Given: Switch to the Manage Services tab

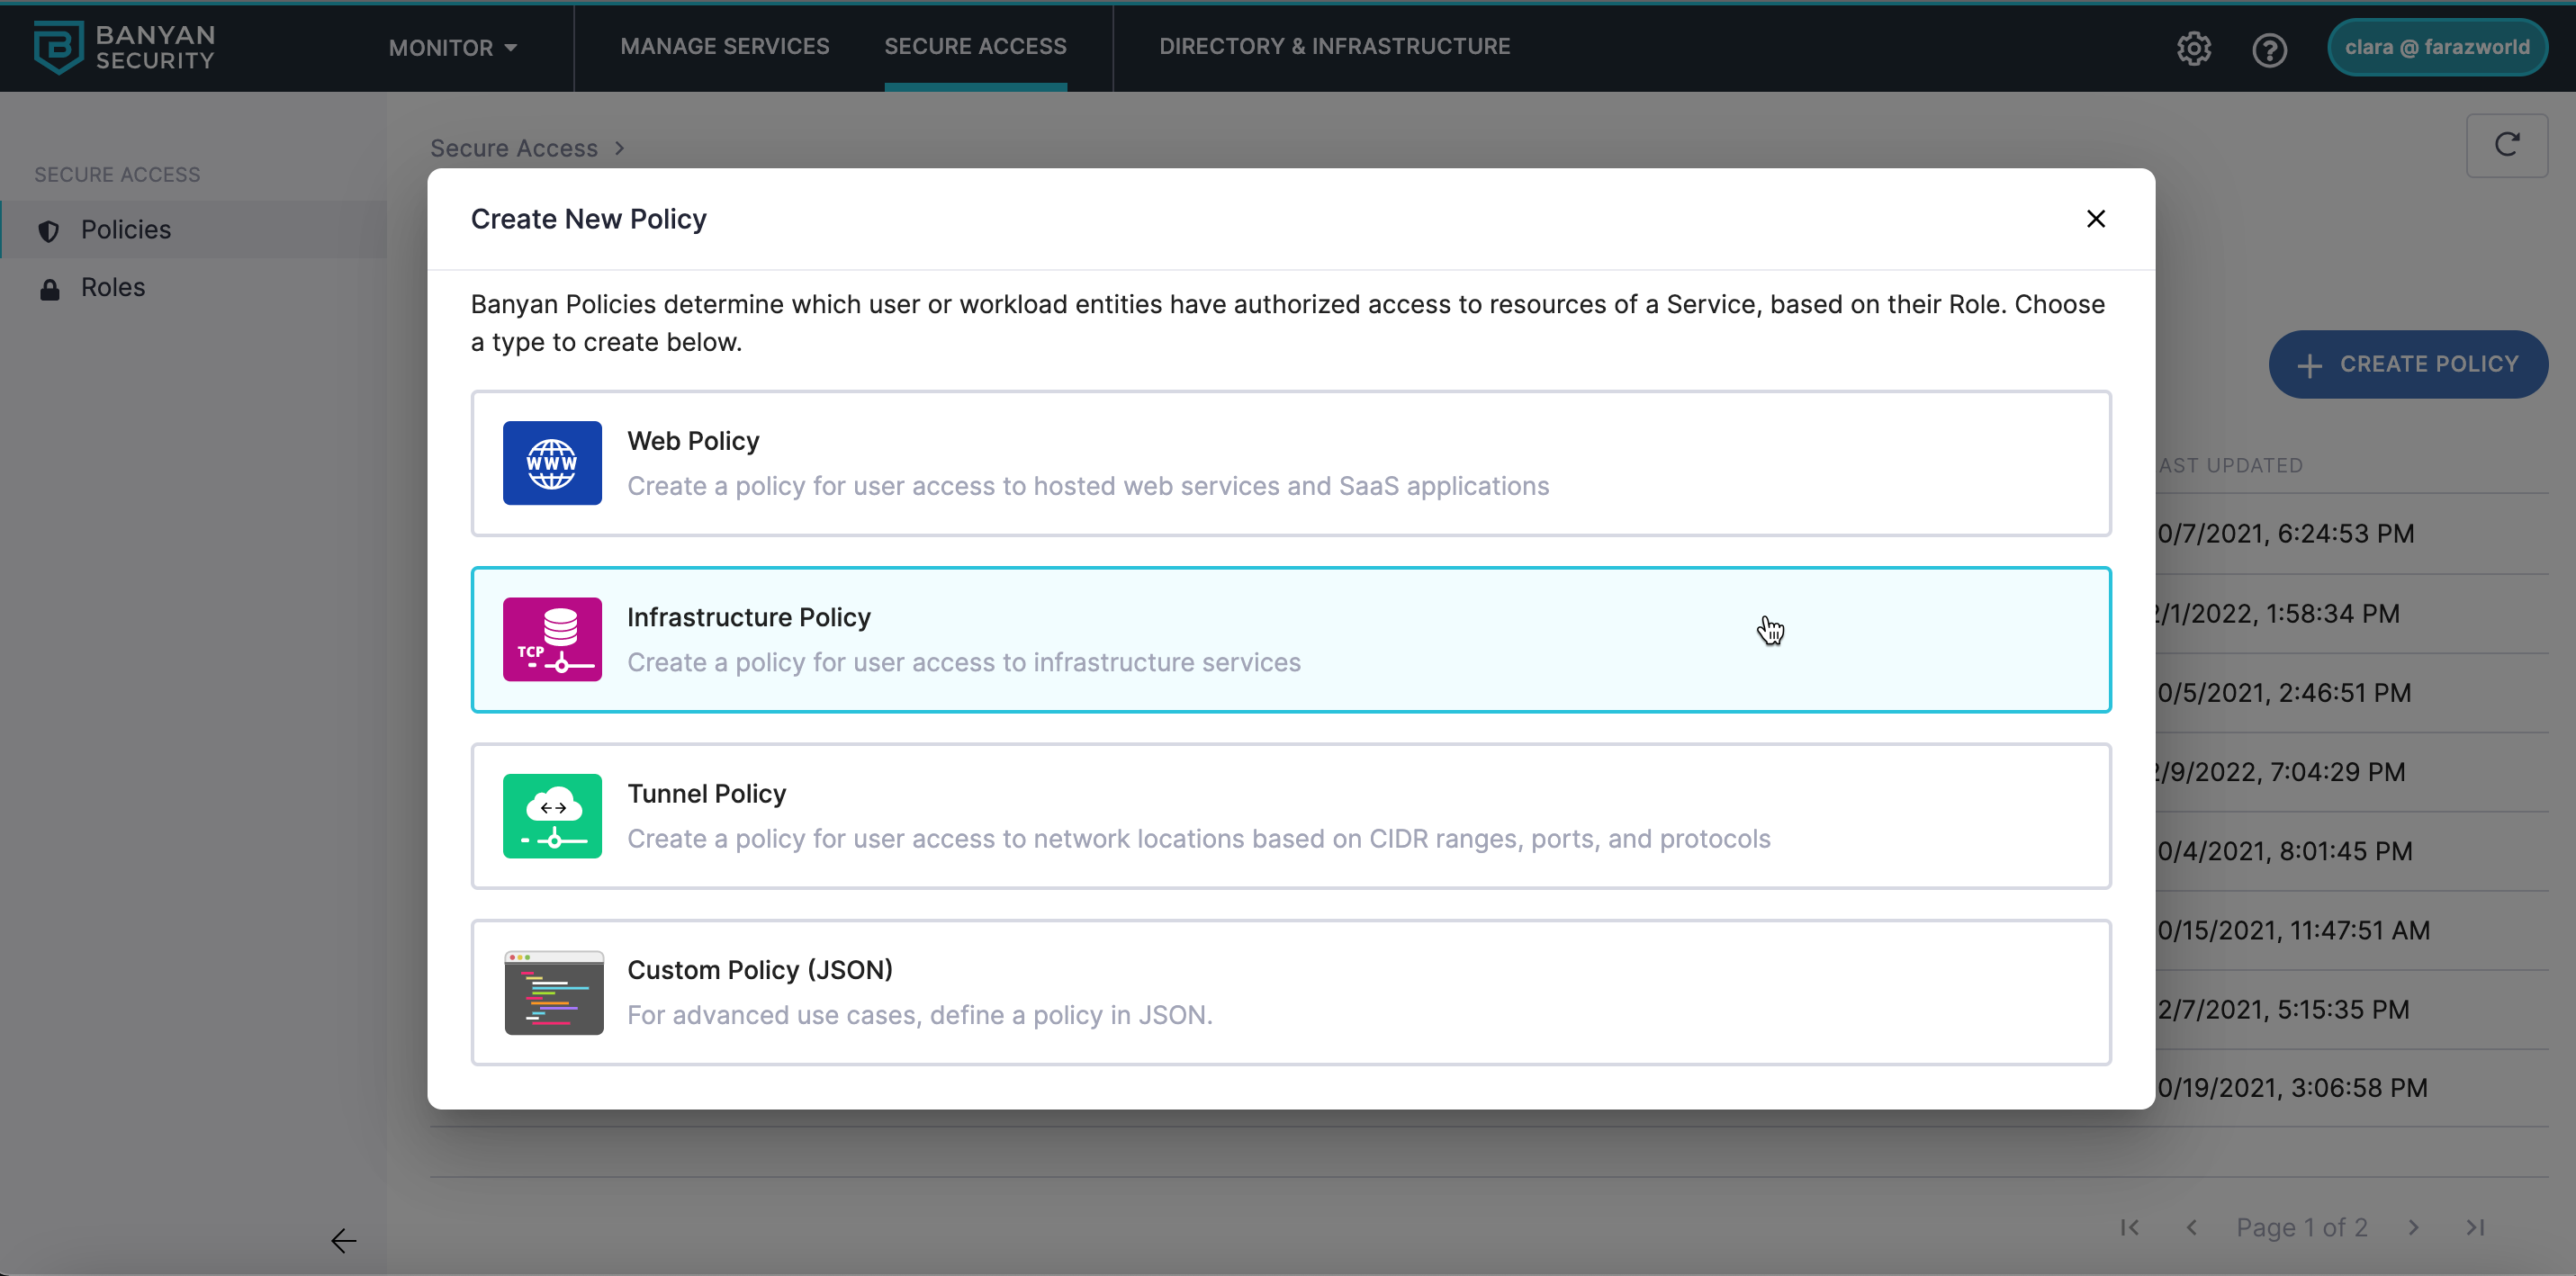Looking at the screenshot, I should click(724, 46).
